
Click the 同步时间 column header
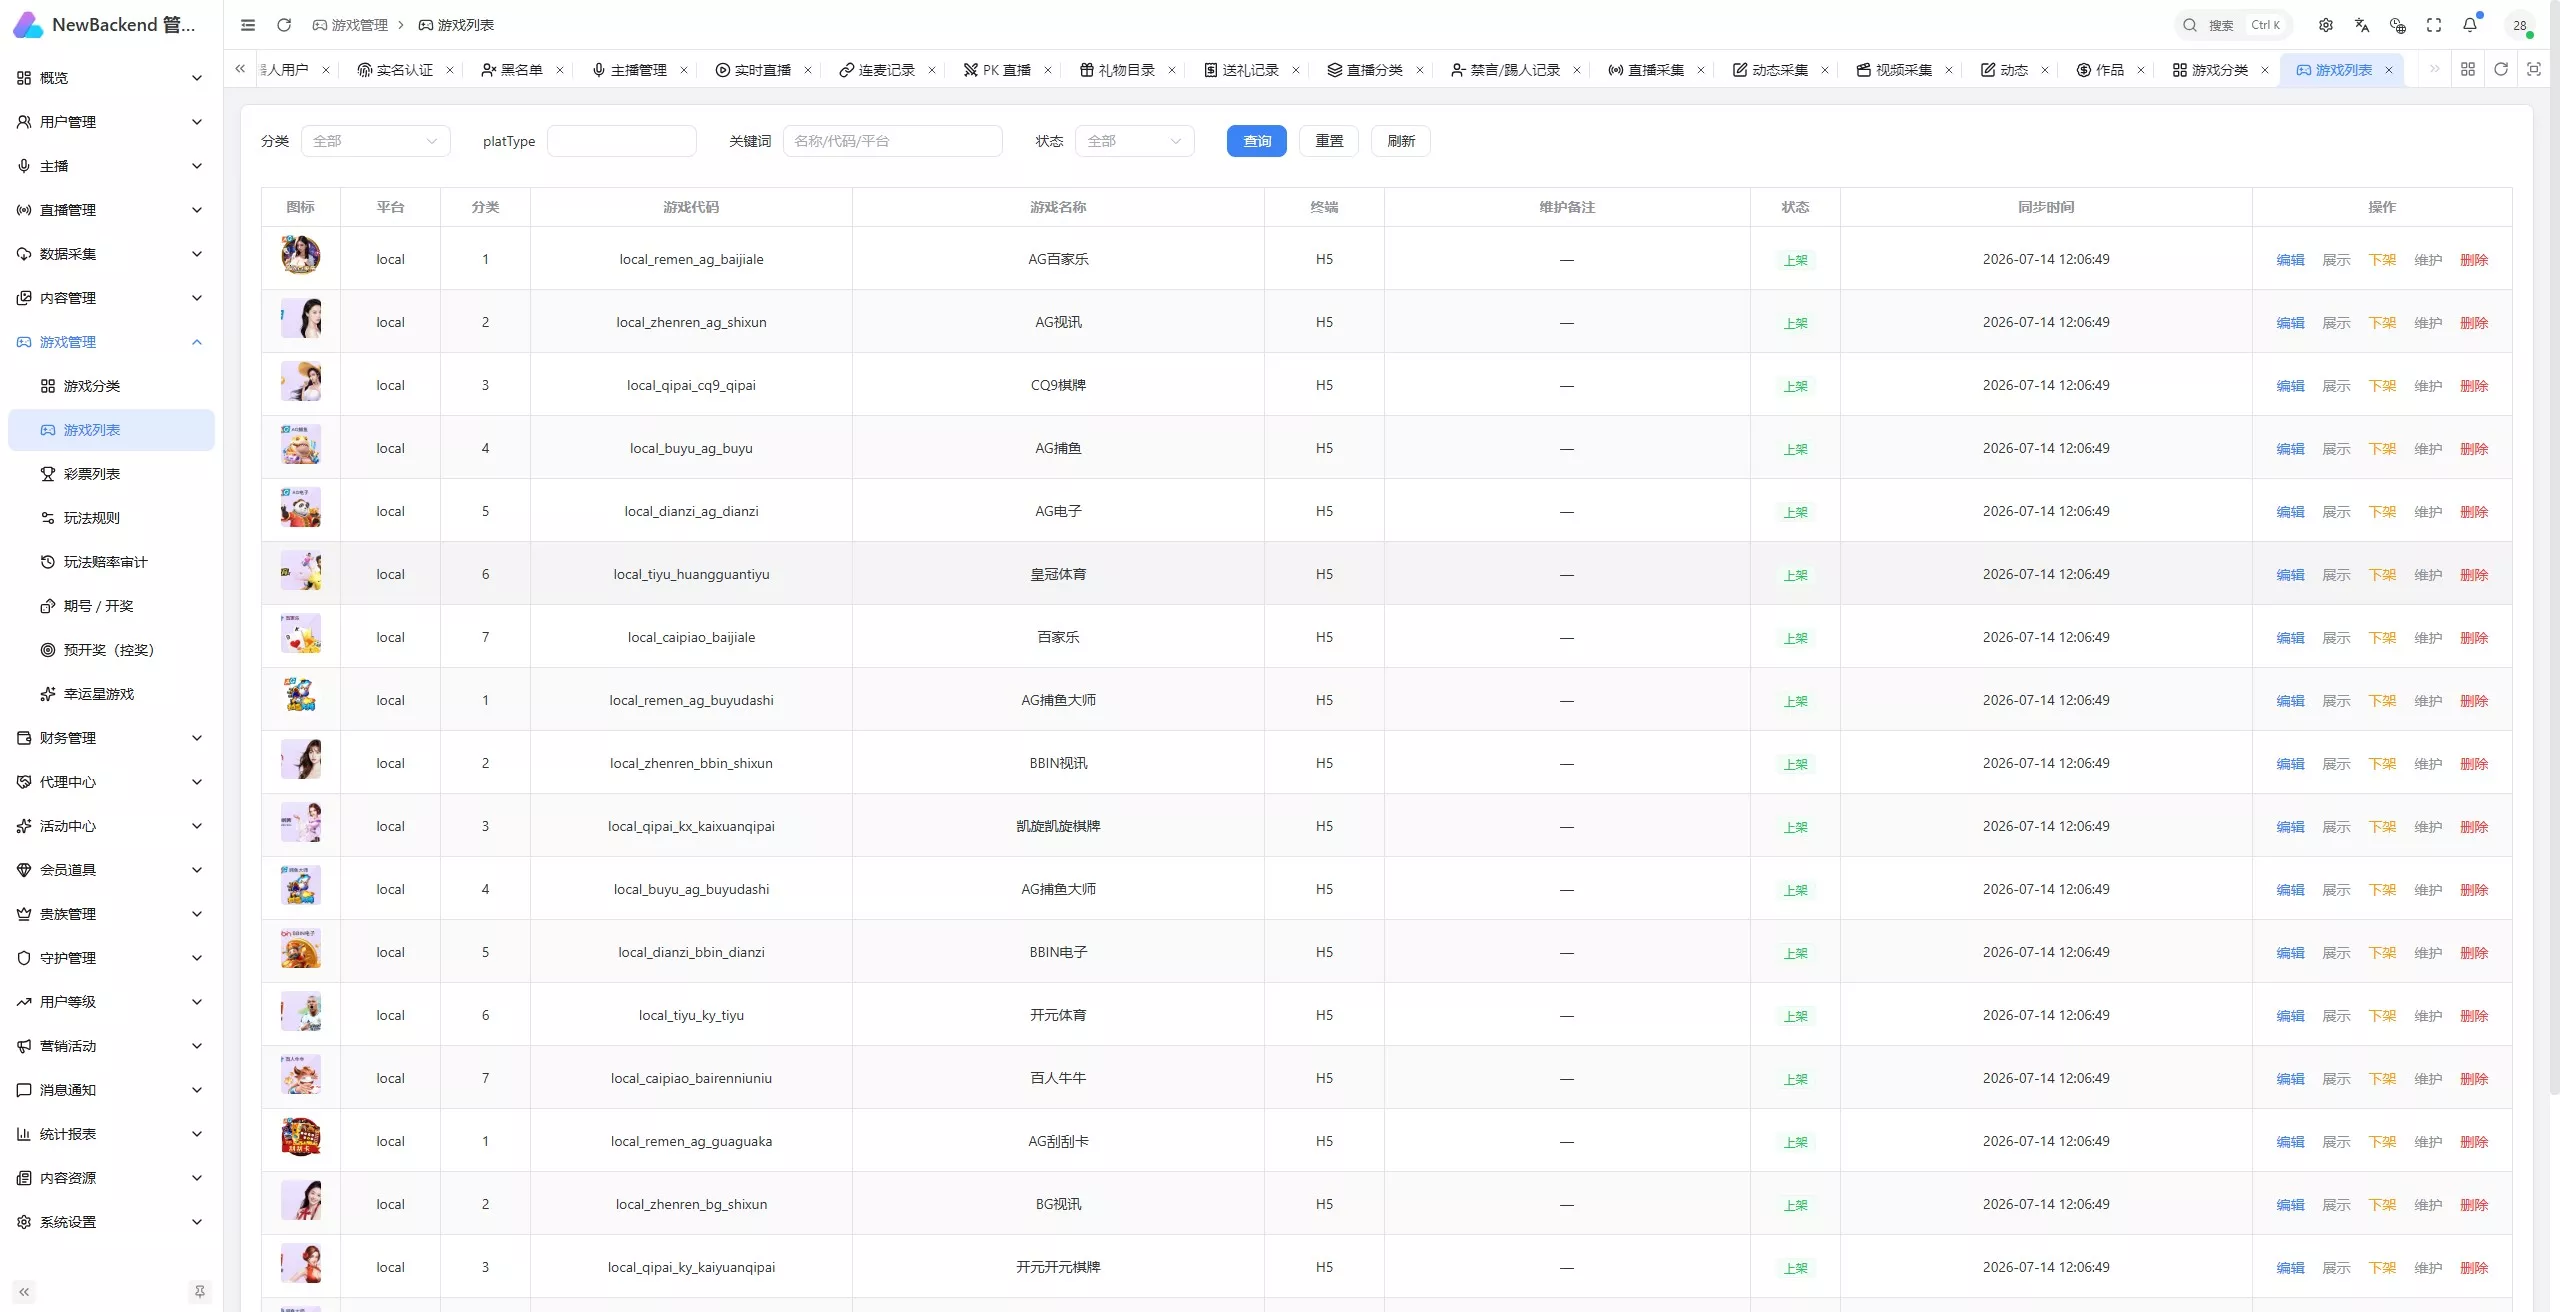(2046, 207)
